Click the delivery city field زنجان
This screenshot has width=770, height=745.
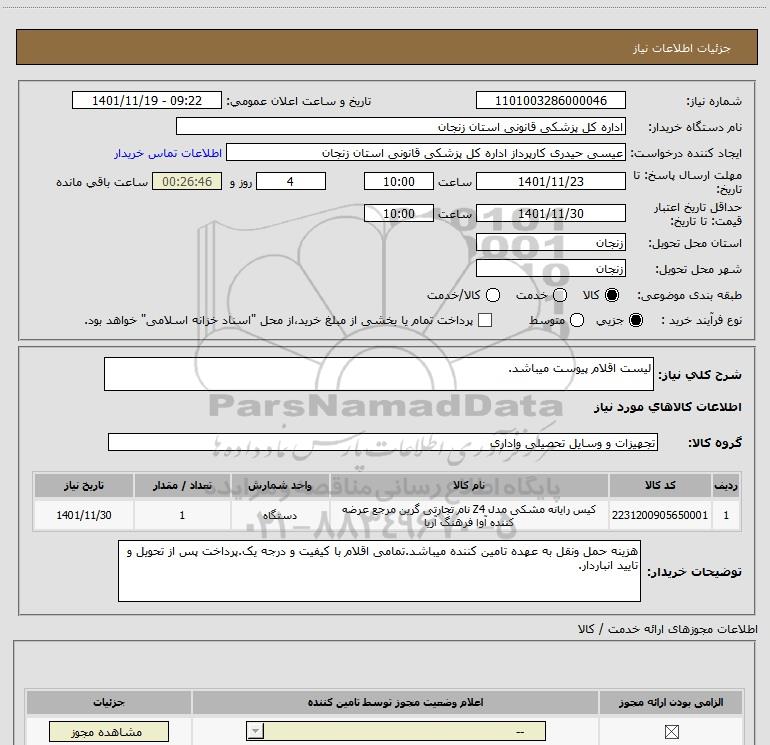[x=550, y=268]
